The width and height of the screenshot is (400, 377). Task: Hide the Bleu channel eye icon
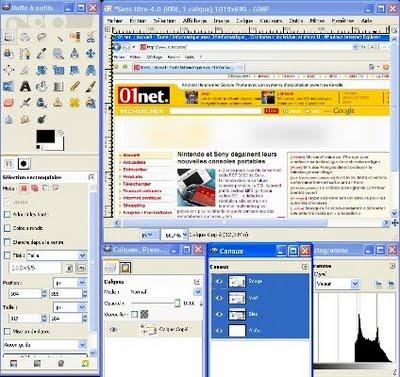pos(219,314)
